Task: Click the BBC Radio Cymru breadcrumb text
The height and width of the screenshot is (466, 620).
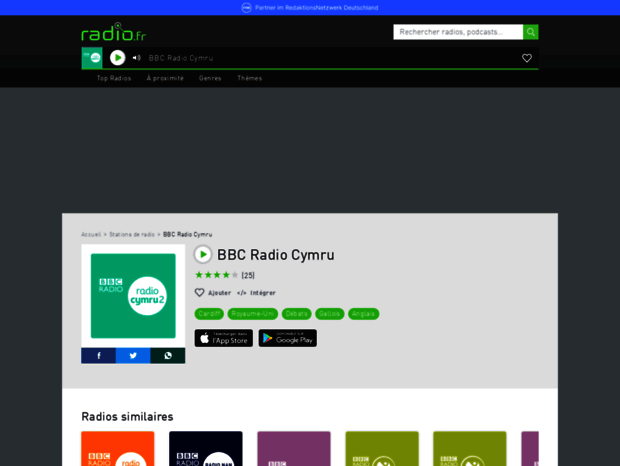Action: [187, 234]
